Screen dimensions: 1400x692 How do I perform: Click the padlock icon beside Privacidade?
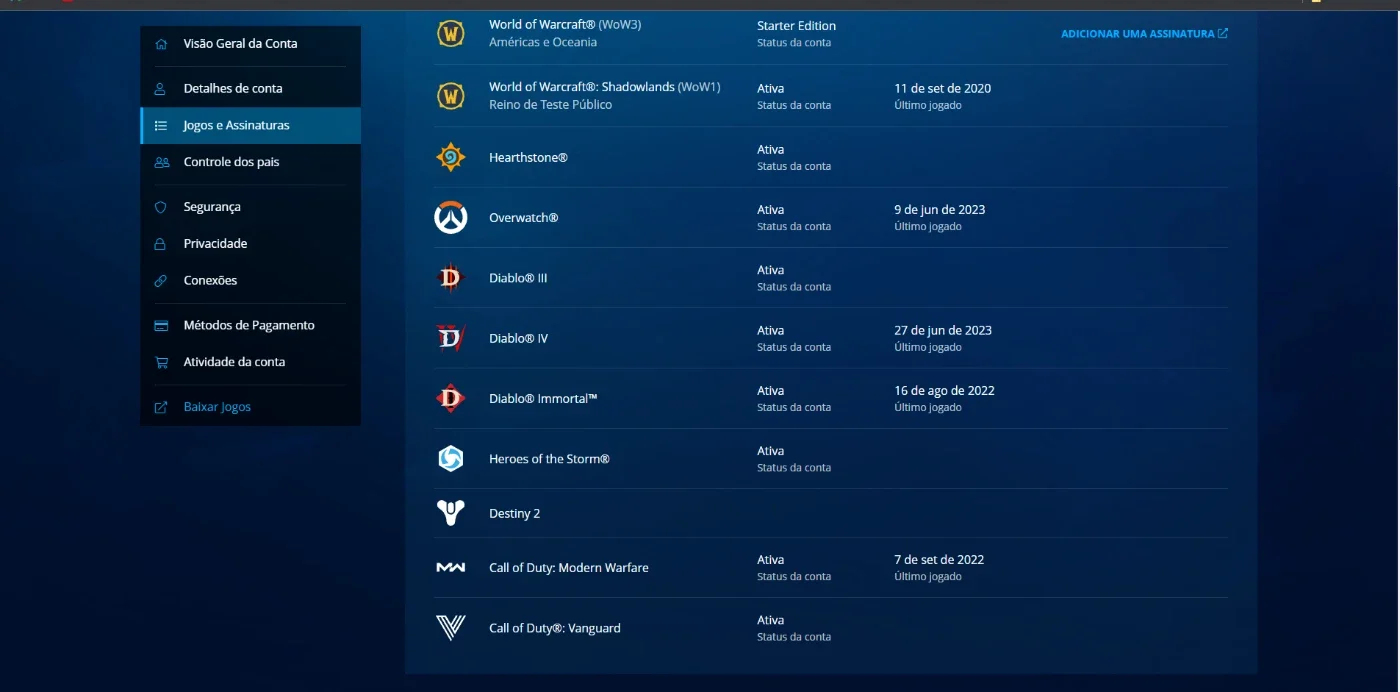click(161, 244)
